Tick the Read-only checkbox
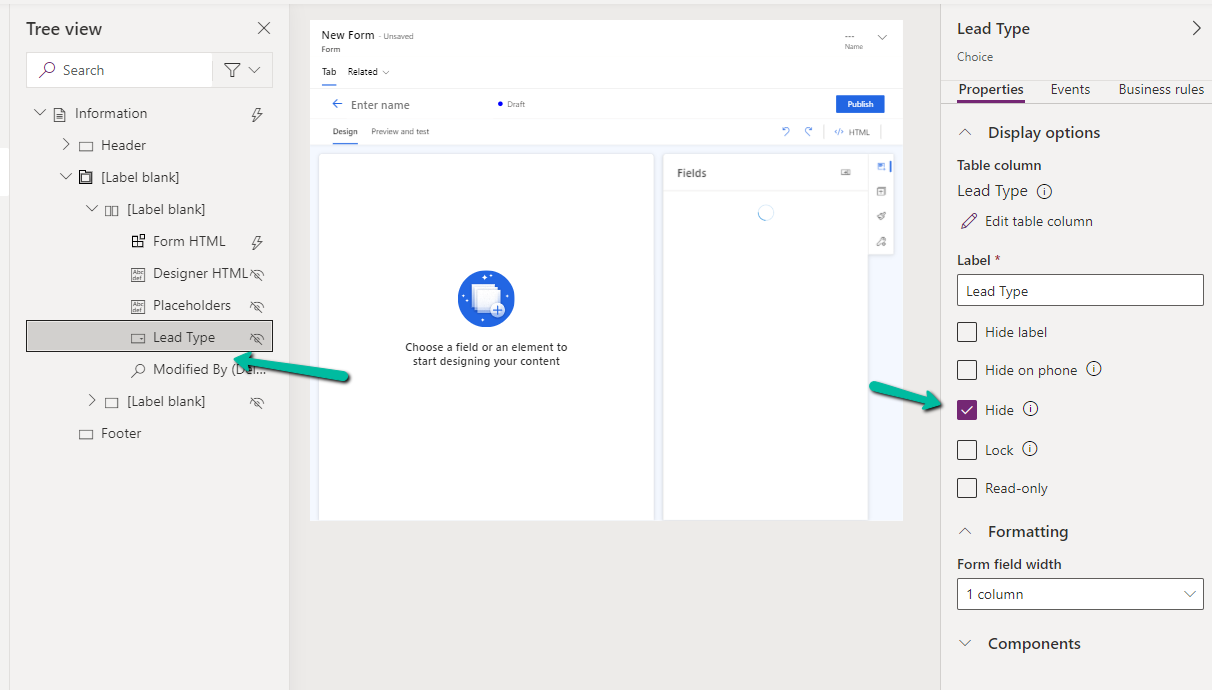The image size is (1212, 690). [x=967, y=488]
